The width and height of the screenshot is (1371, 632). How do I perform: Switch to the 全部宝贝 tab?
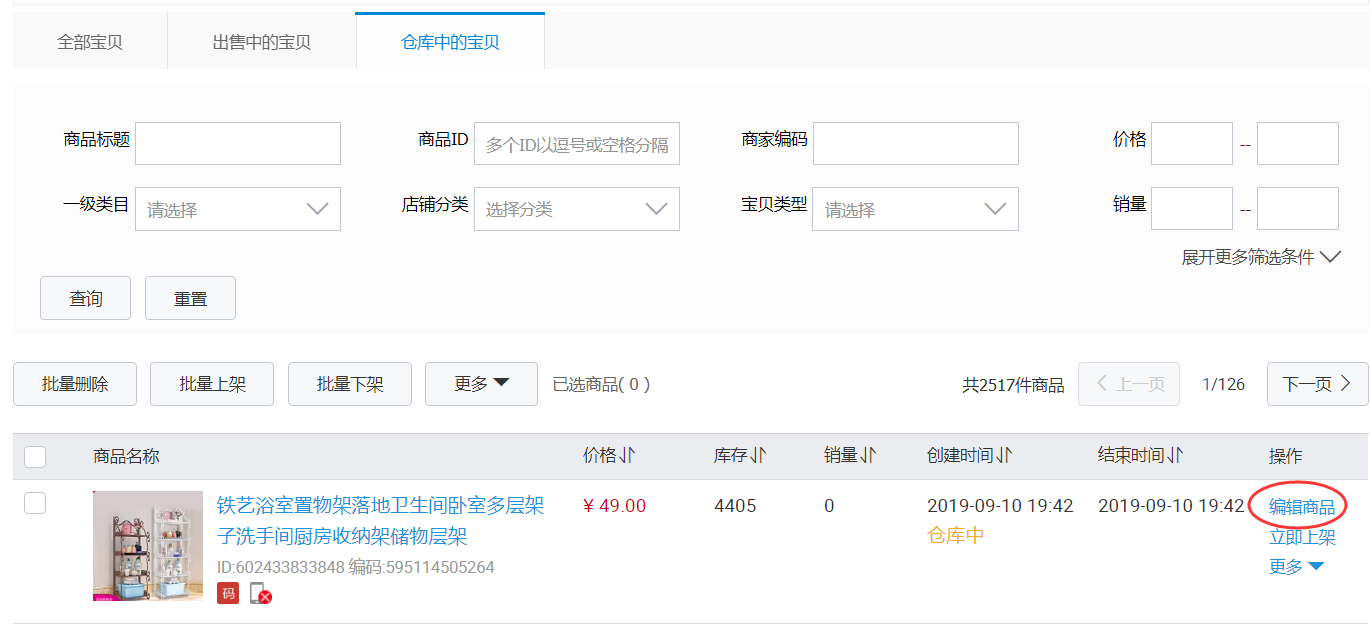pyautogui.click(x=90, y=42)
